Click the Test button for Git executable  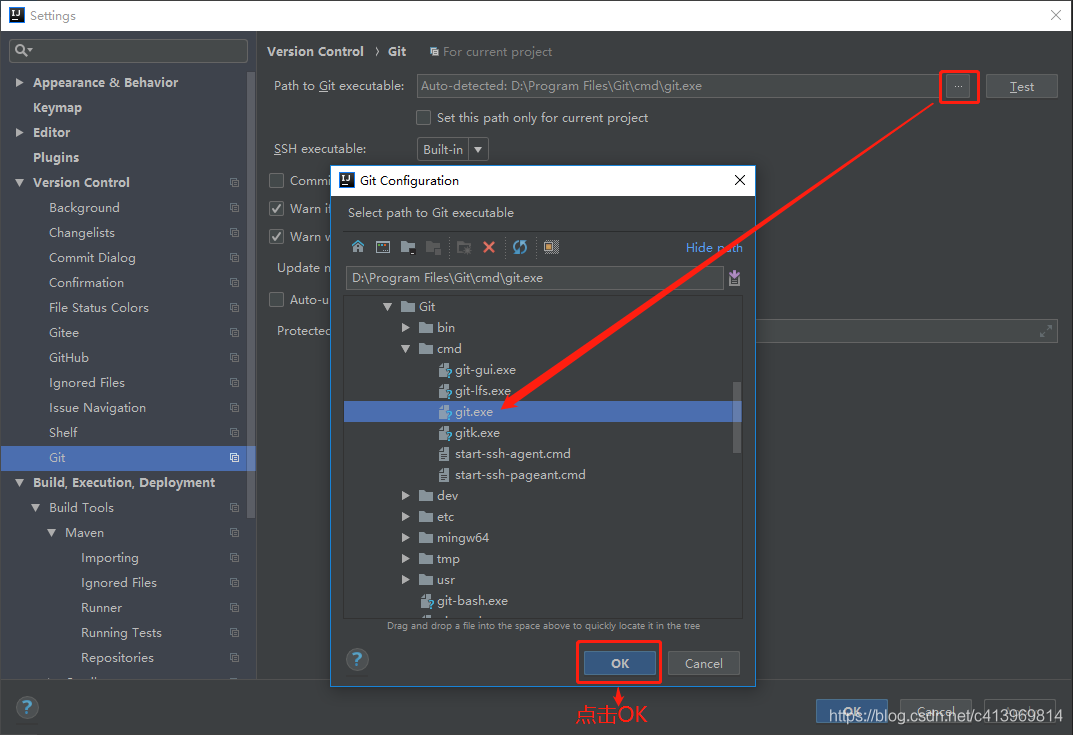point(1022,86)
